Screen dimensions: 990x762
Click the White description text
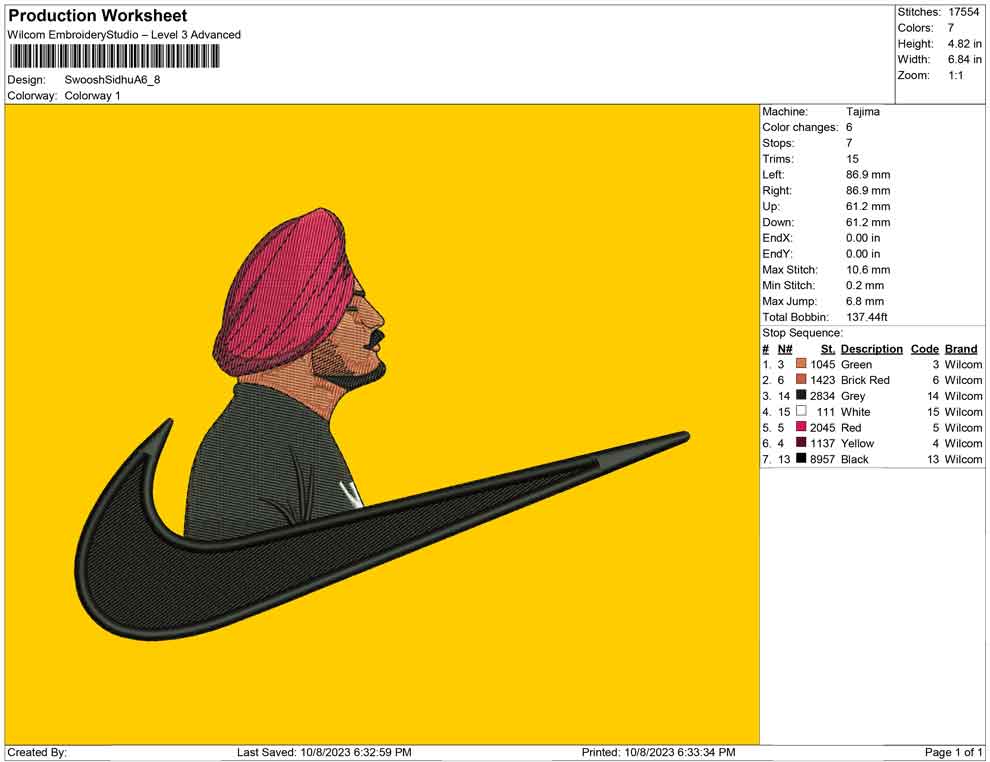856,412
